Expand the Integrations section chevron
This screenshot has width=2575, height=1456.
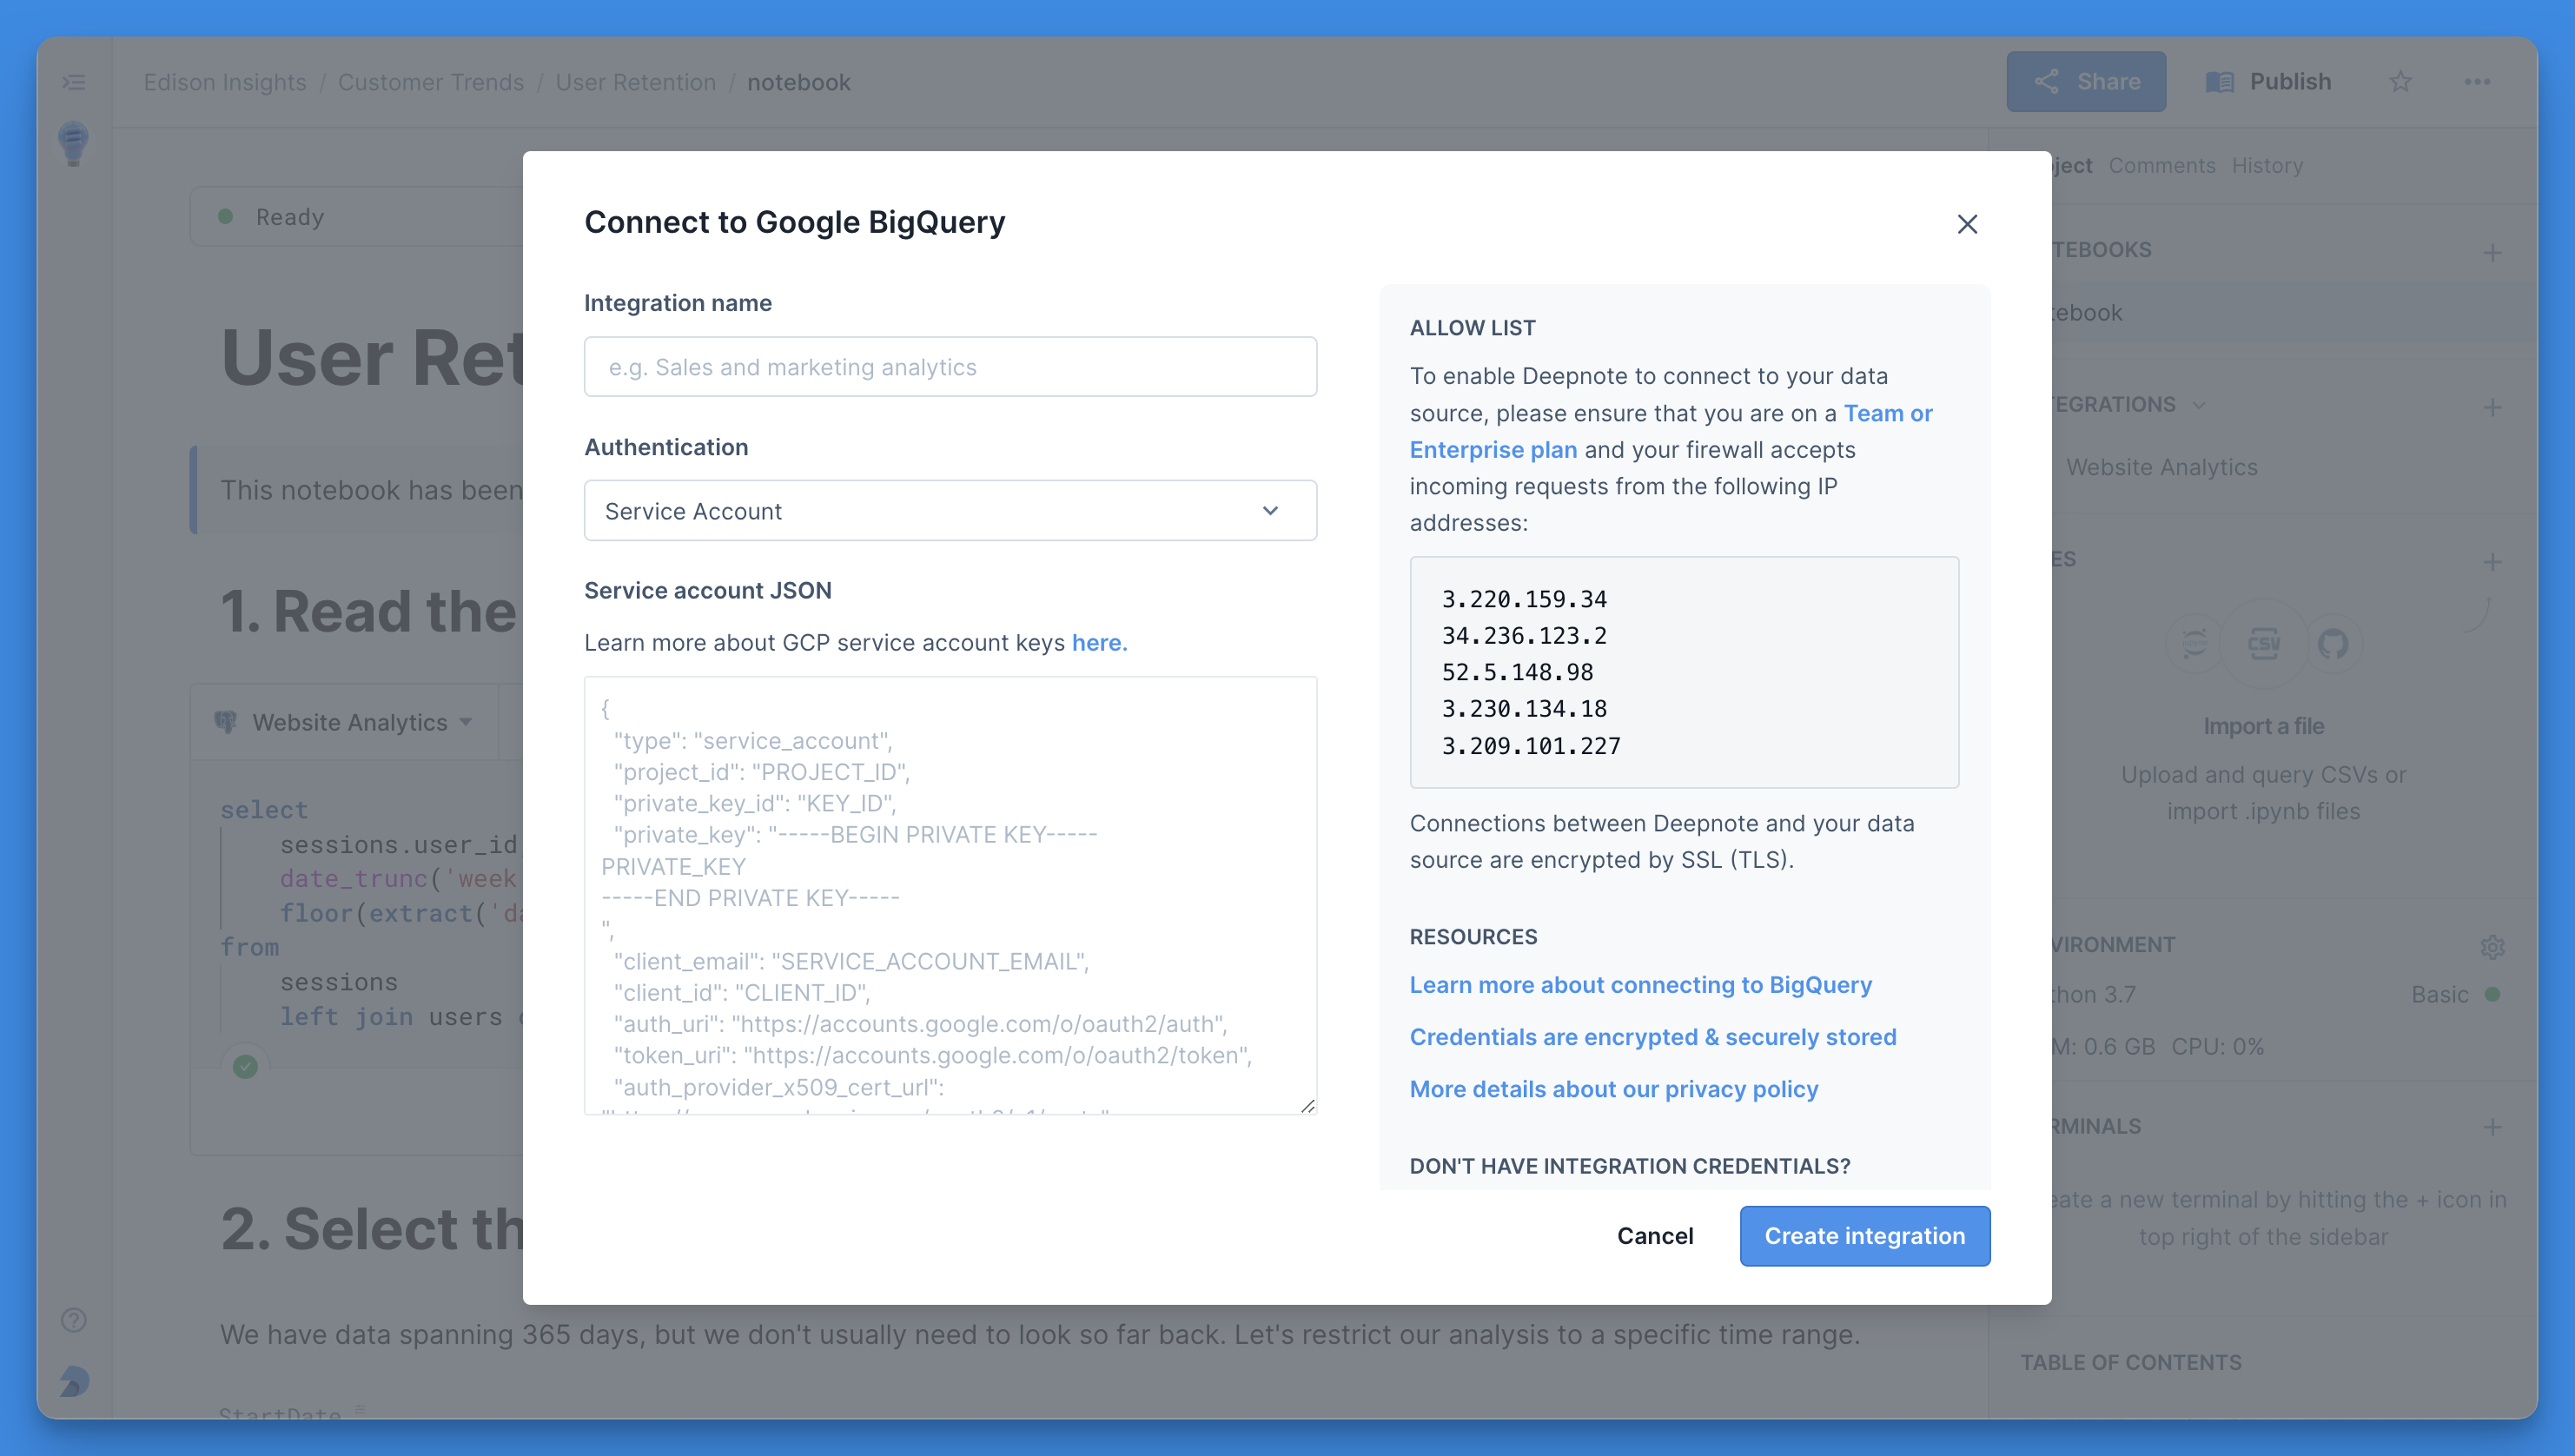click(x=2199, y=405)
